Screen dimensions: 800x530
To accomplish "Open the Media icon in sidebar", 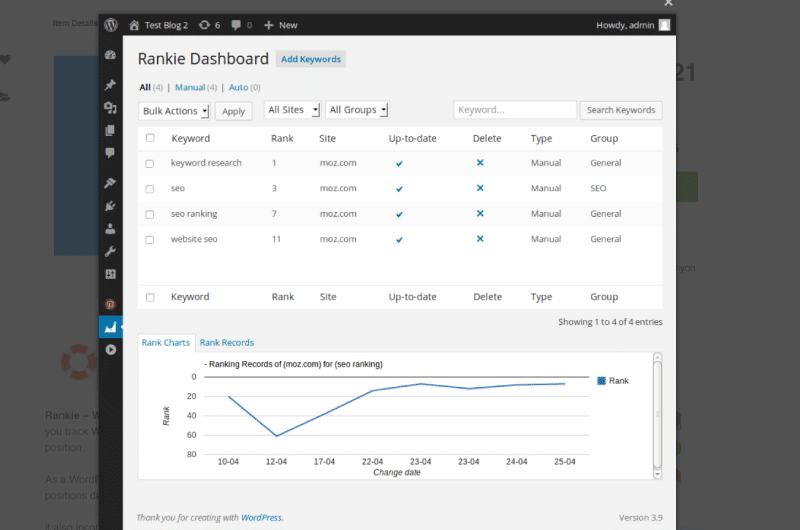I will pyautogui.click(x=110, y=108).
